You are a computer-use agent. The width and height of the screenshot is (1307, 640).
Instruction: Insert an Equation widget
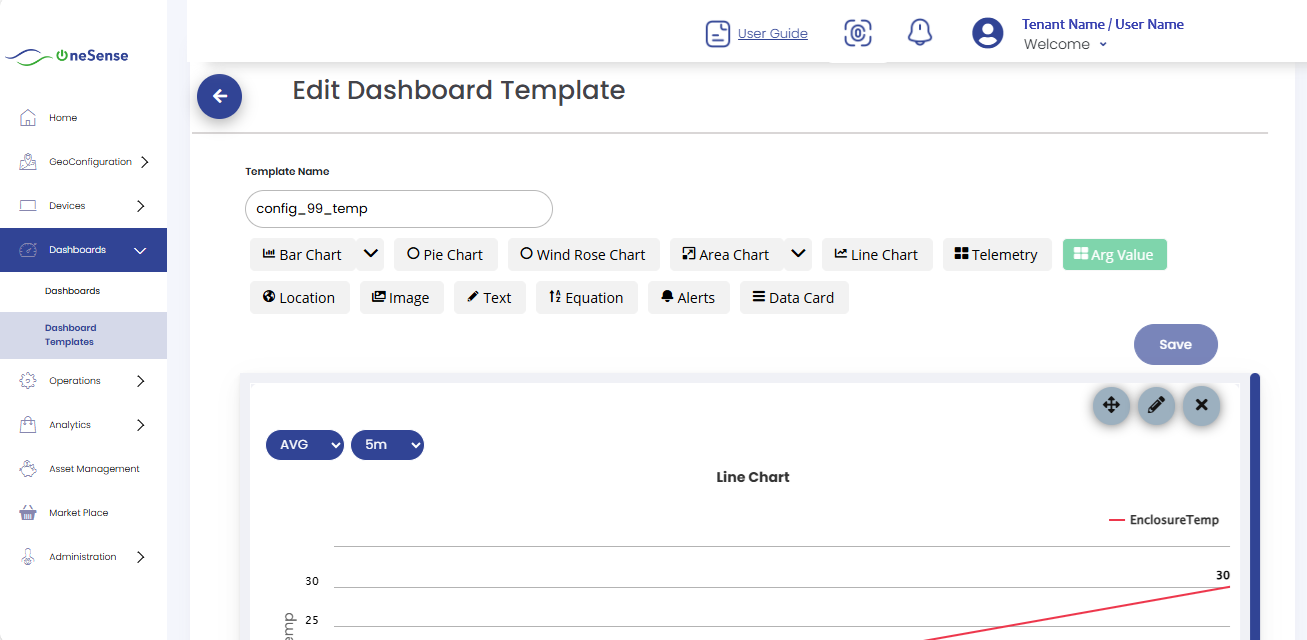(587, 297)
